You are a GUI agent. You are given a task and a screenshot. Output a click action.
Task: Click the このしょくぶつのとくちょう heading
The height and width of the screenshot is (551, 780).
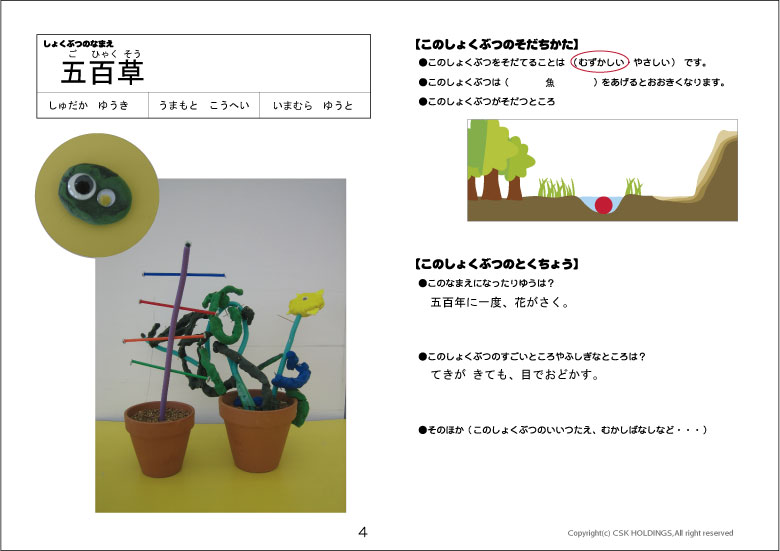(496, 264)
